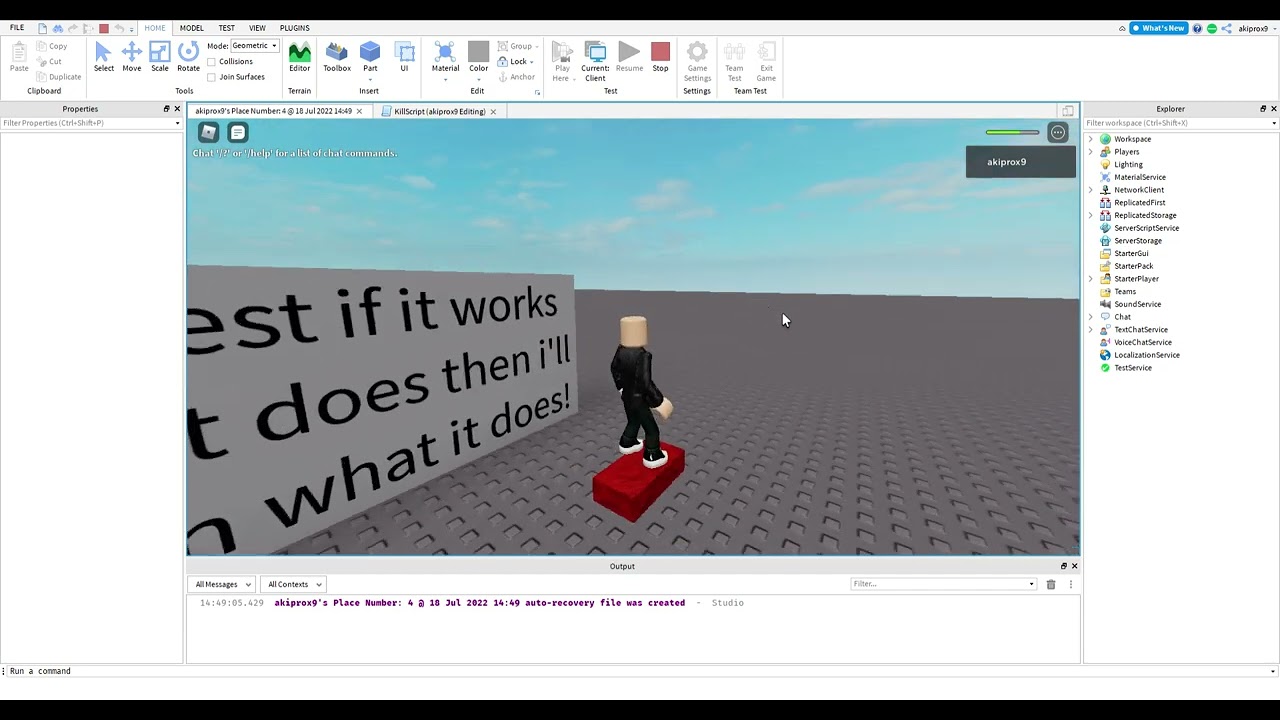The width and height of the screenshot is (1280, 720).
Task: Open the FILE menu
Action: (x=17, y=28)
